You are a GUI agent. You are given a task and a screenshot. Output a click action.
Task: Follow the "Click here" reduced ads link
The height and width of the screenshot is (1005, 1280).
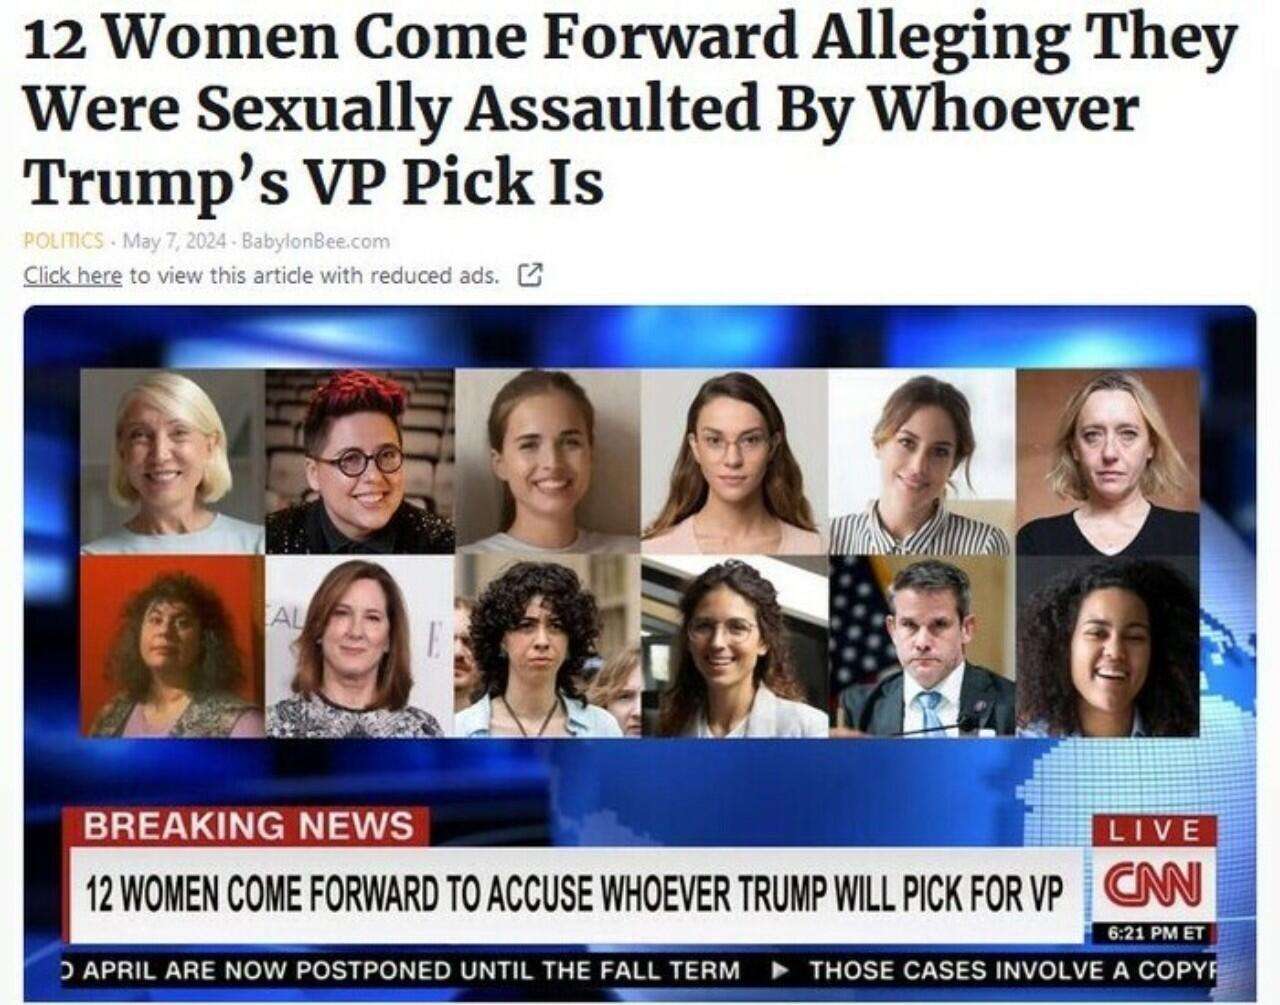pos(72,275)
